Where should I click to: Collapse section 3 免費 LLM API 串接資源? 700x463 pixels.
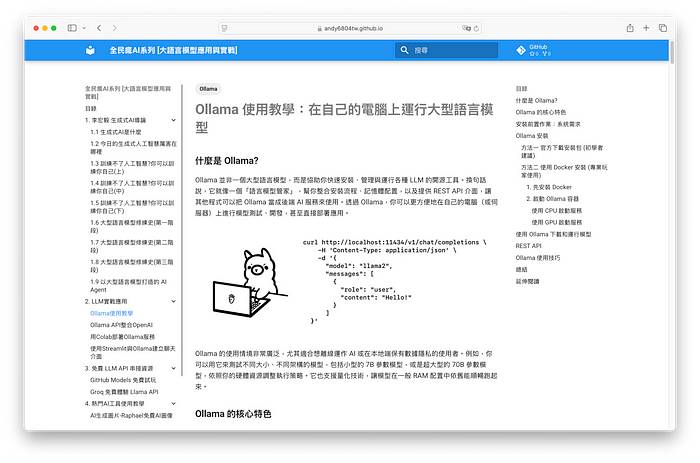pos(174,368)
